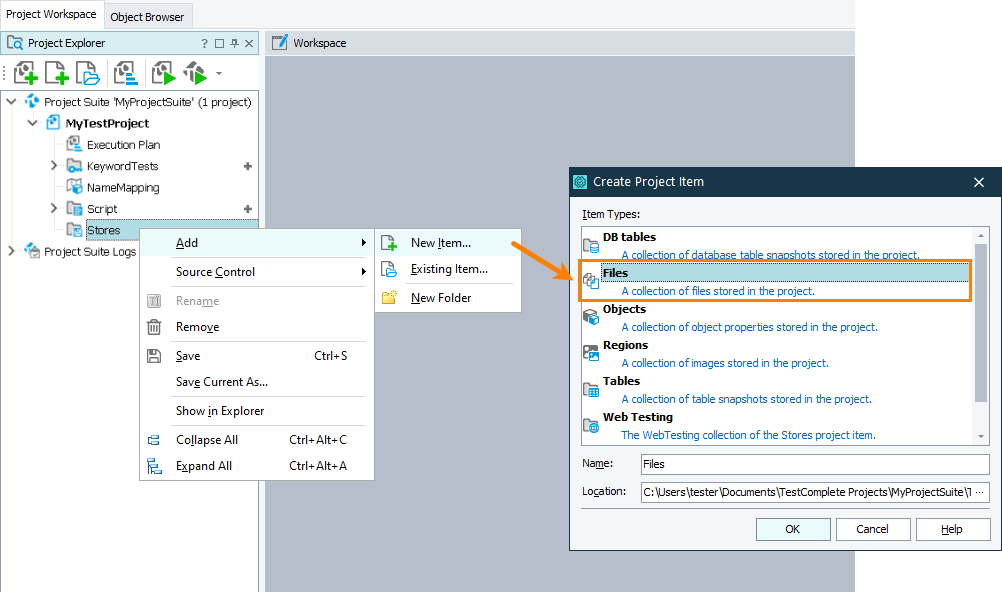Click the New Project toolbar icon
This screenshot has height=592, width=1002.
(x=56, y=72)
